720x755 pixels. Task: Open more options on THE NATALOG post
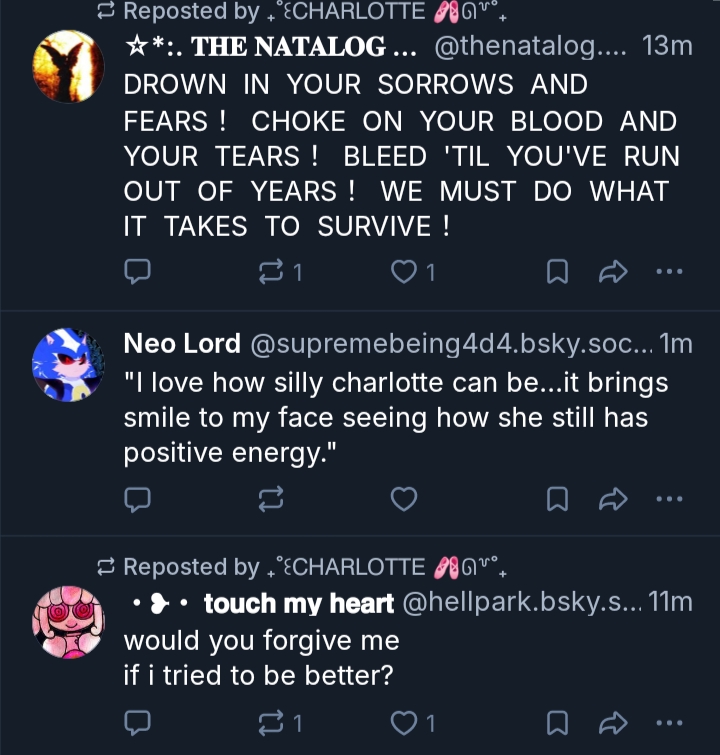[x=668, y=271]
